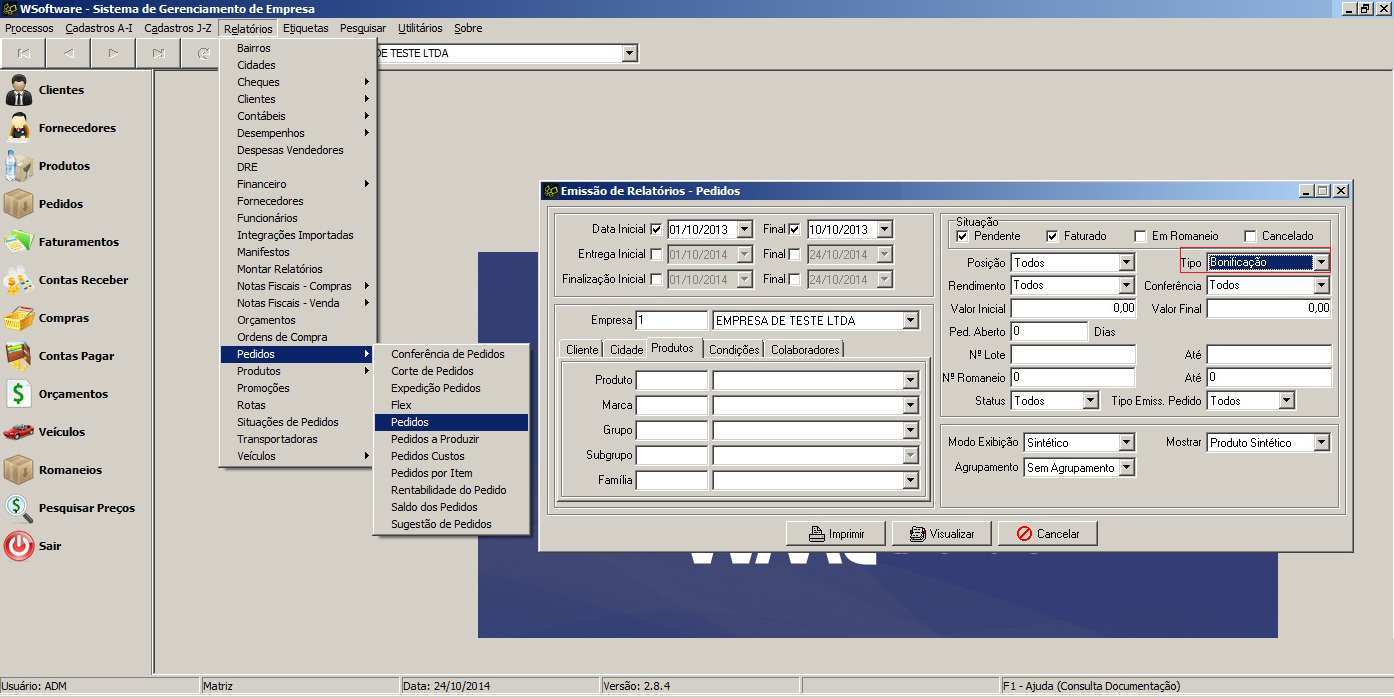
Task: Click the Nº Lote input field
Action: pos(1073,355)
